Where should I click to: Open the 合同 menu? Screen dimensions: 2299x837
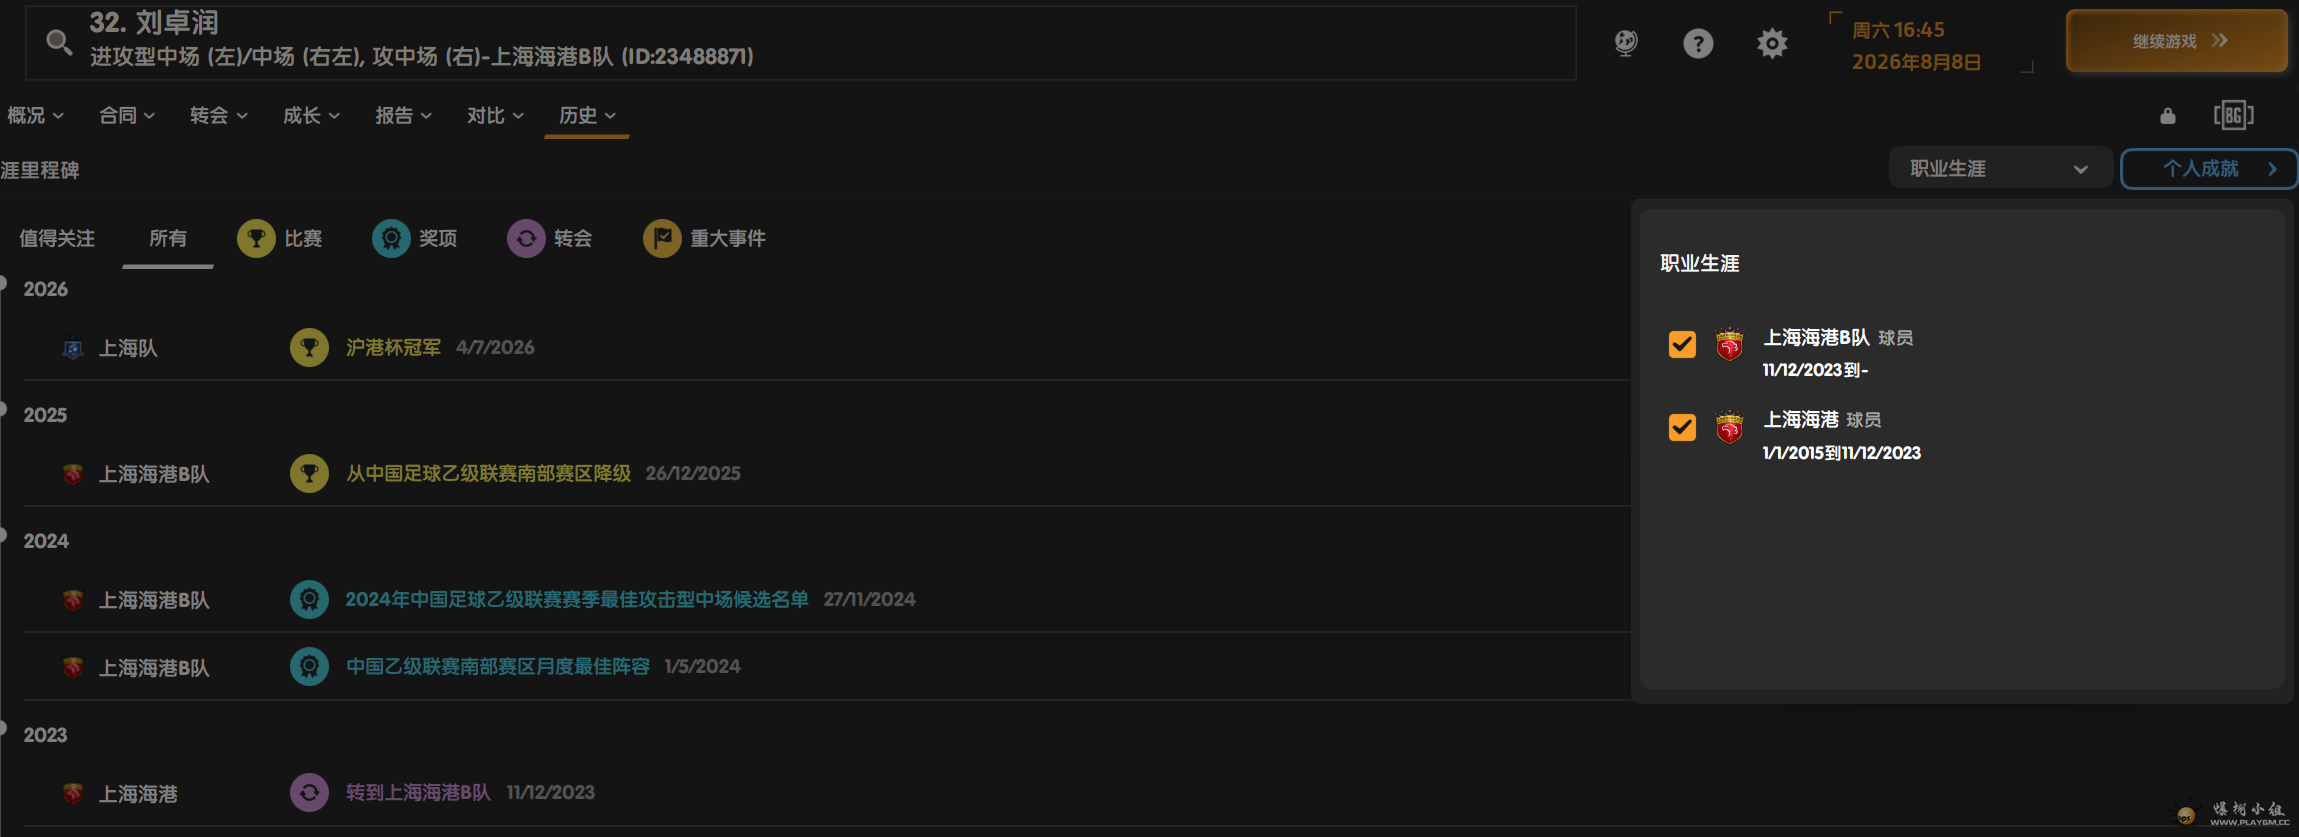point(127,116)
